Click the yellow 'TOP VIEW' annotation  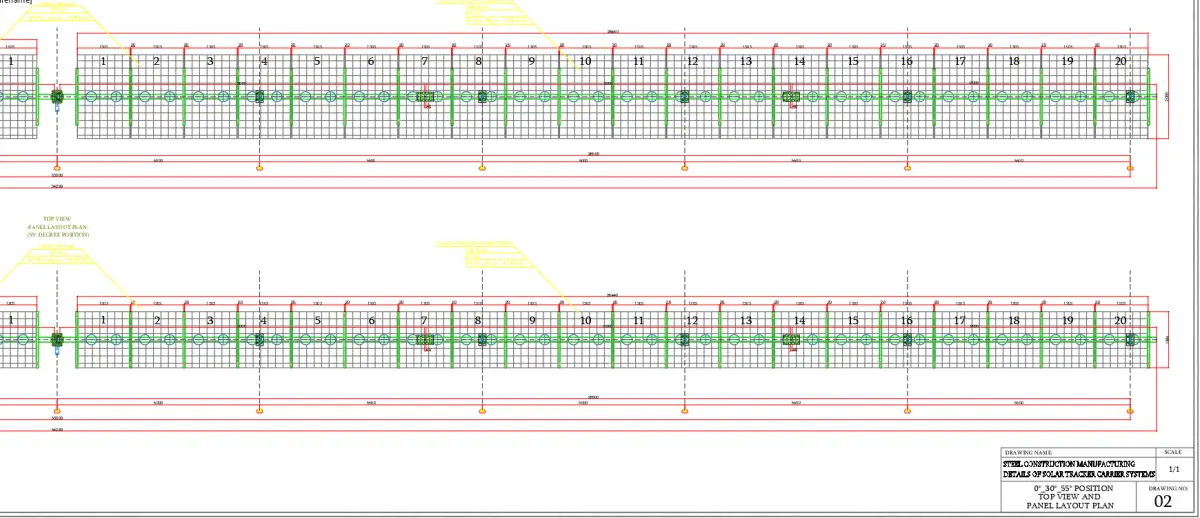tap(56, 219)
